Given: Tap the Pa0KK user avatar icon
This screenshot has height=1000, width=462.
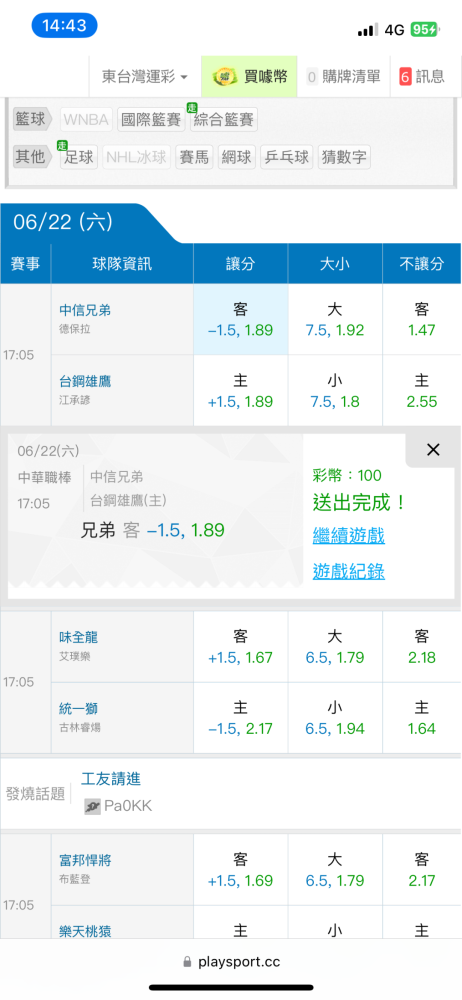Looking at the screenshot, I should 93,806.
